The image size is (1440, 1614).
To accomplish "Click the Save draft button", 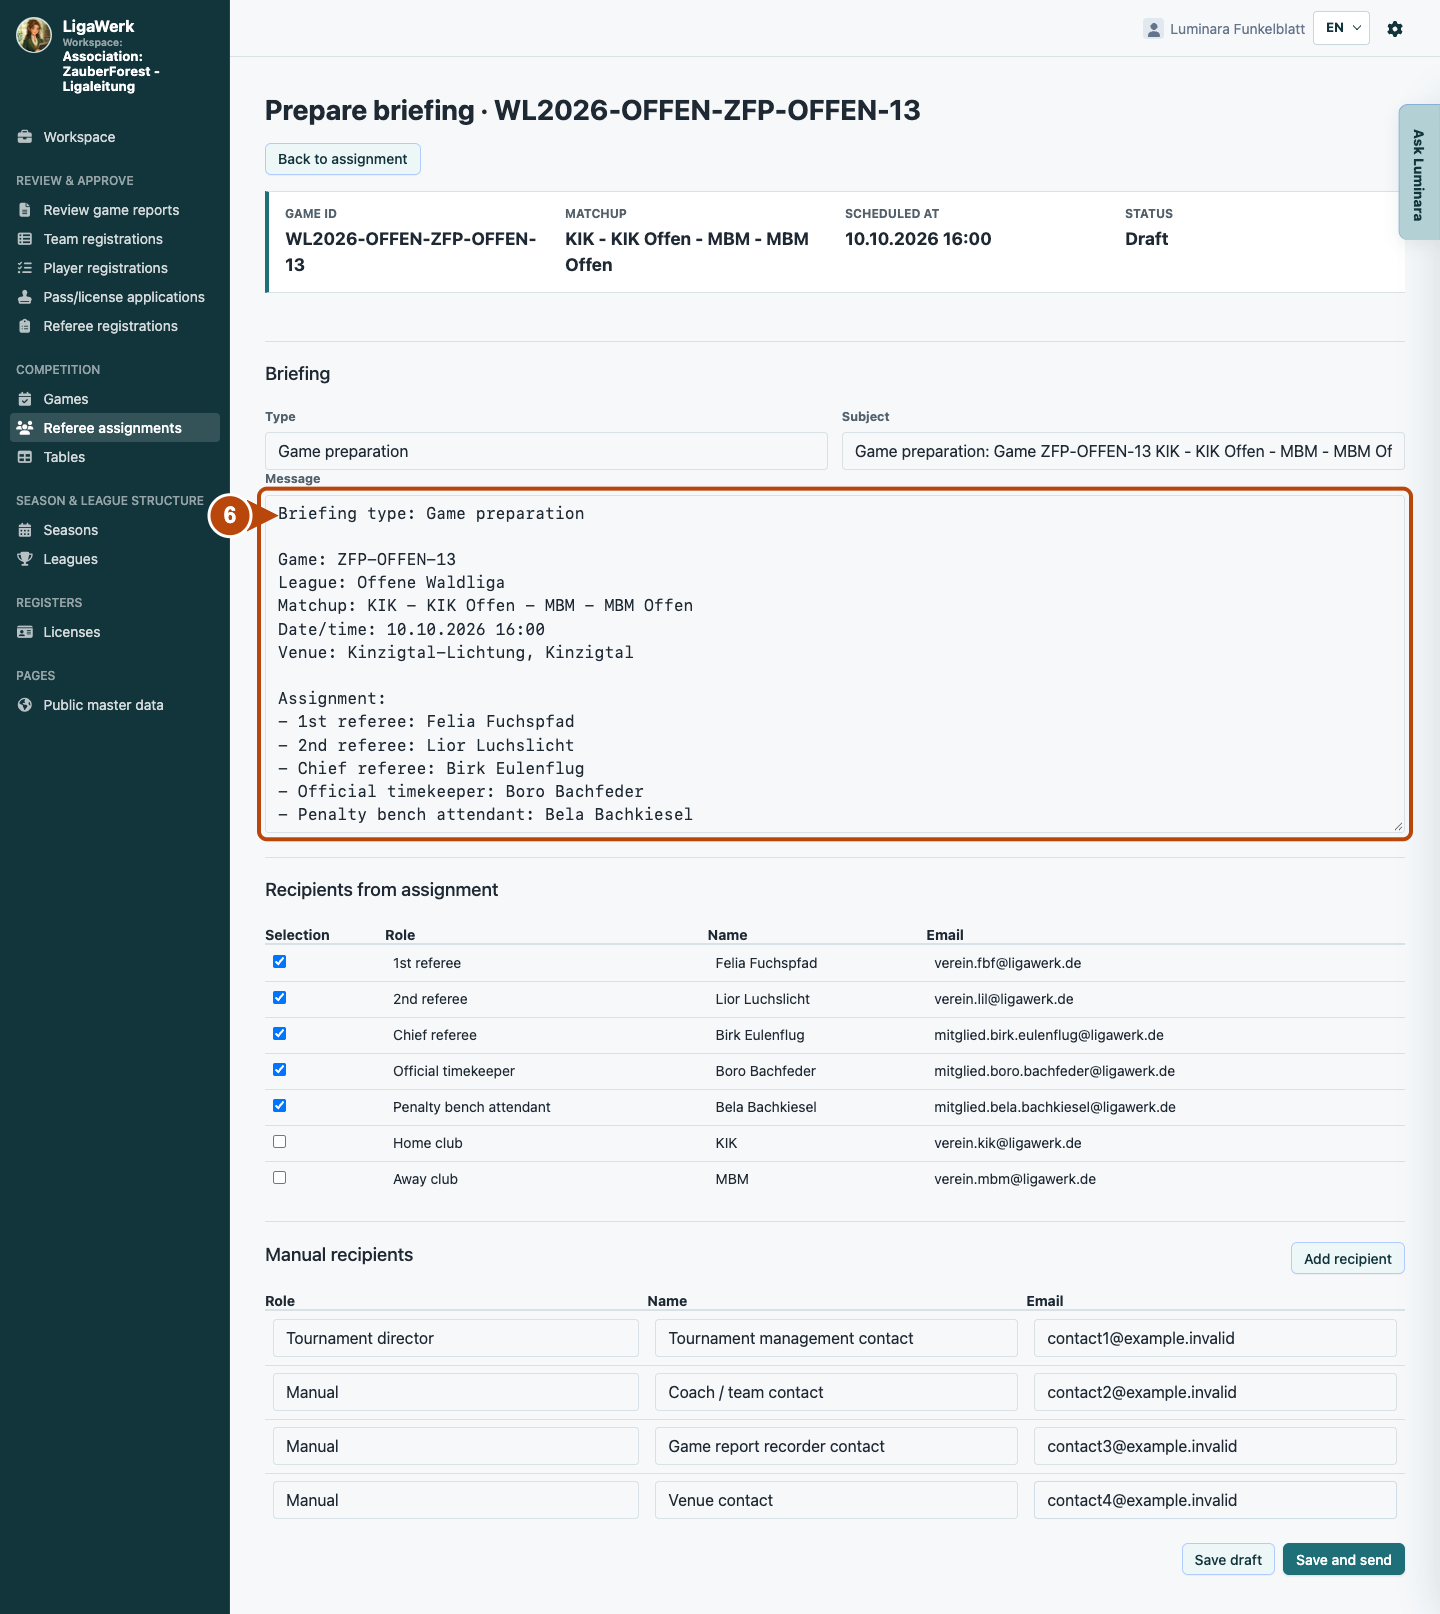I will tap(1228, 1560).
